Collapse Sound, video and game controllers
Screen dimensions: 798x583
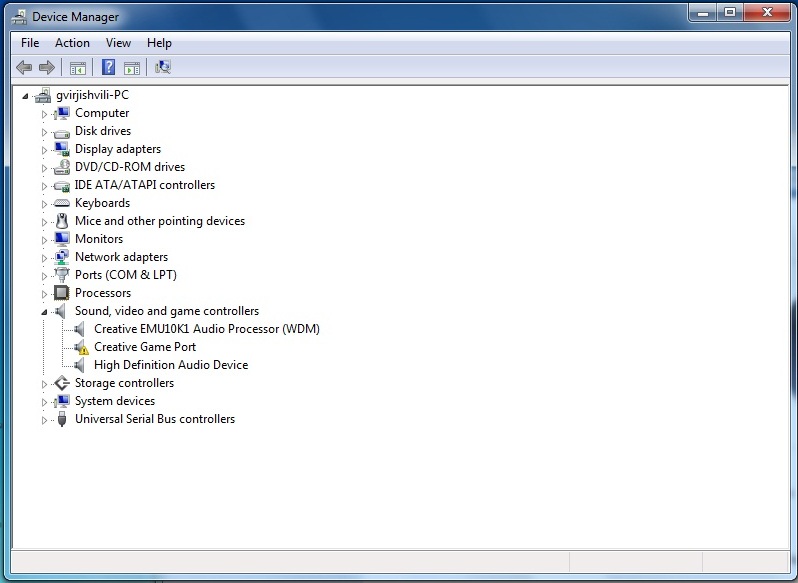[44, 311]
